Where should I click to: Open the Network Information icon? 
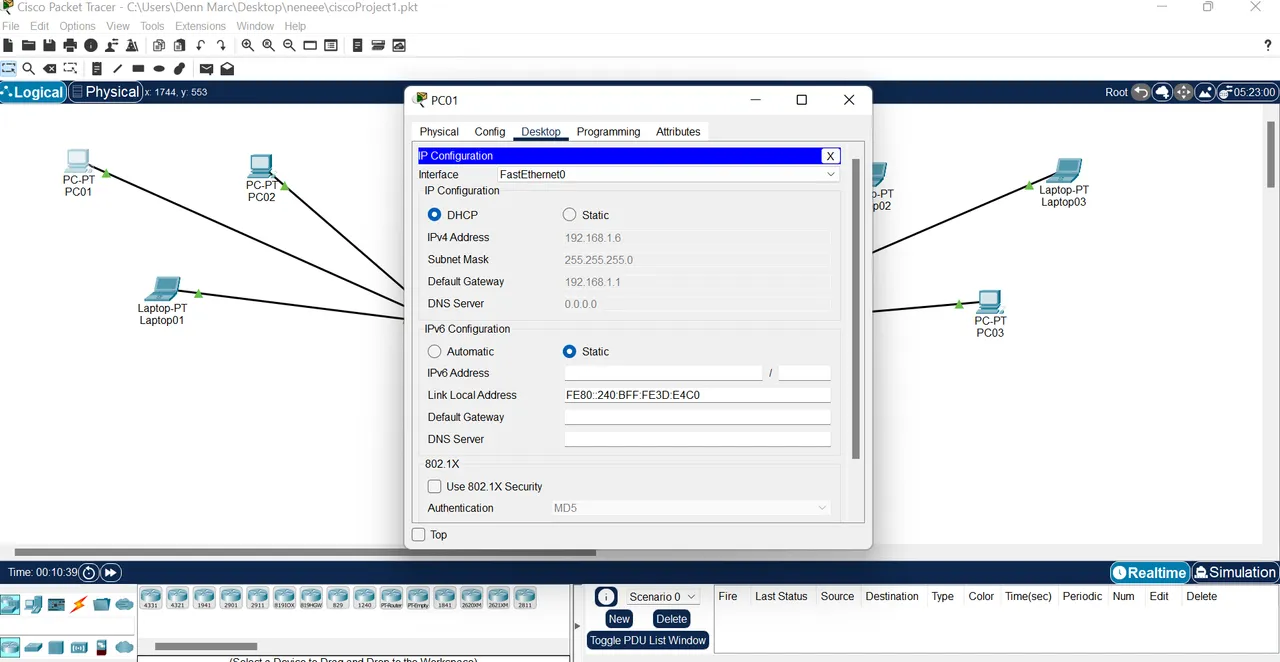pyautogui.click(x=91, y=45)
